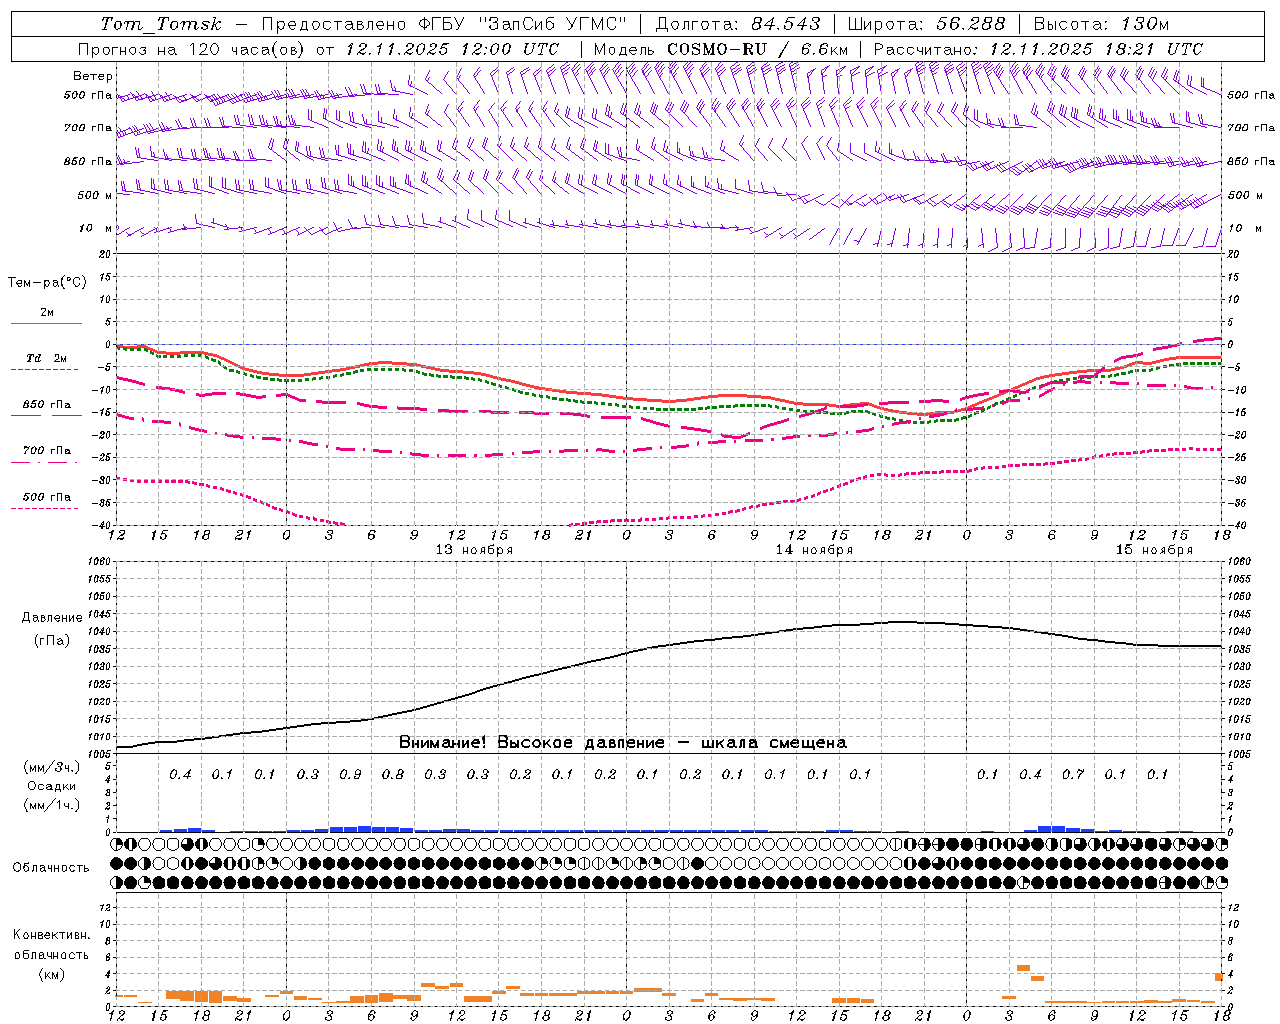Click the Внимание! Высокое давление warning text

point(623,743)
